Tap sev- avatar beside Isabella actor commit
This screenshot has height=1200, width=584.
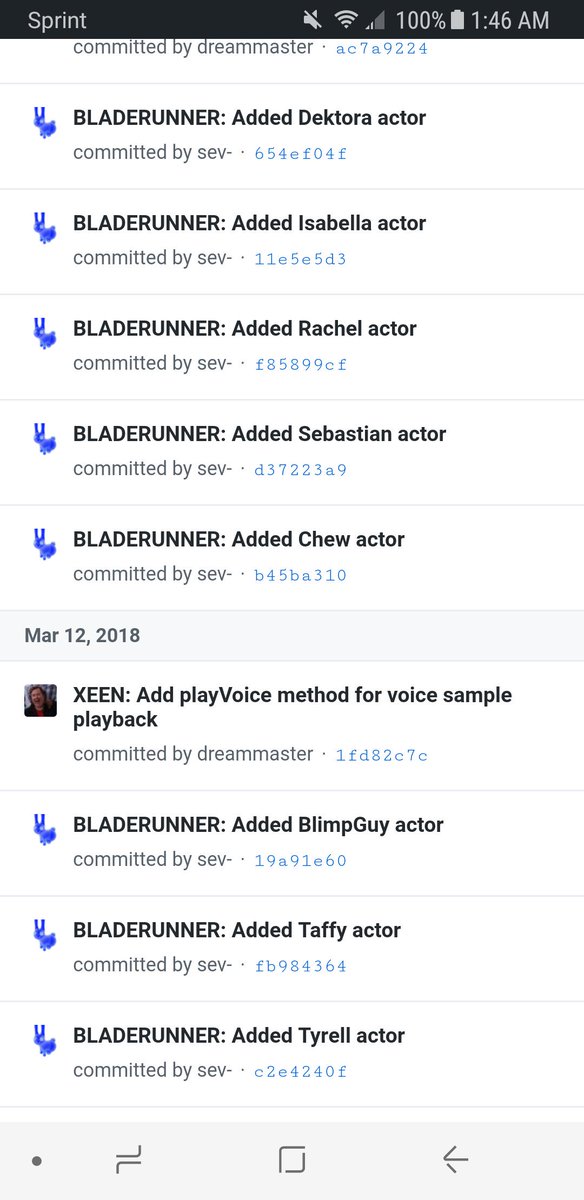pos(41,226)
